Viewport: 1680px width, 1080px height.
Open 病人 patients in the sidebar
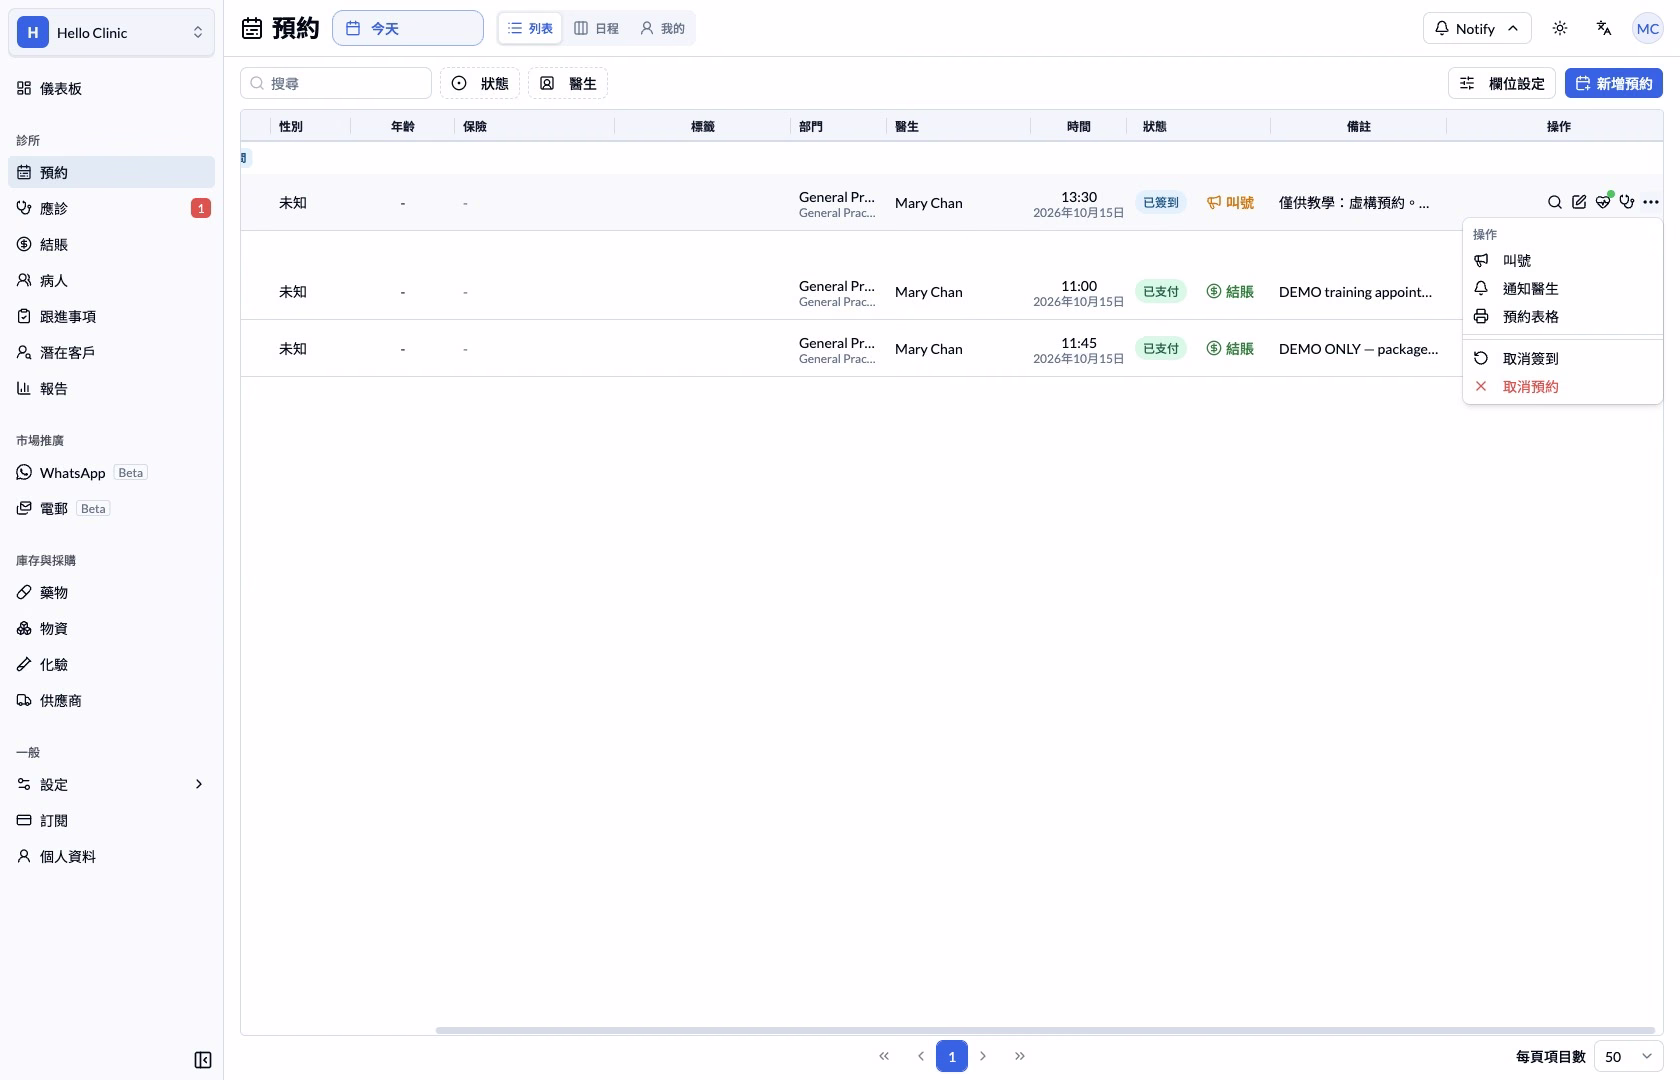coord(111,280)
